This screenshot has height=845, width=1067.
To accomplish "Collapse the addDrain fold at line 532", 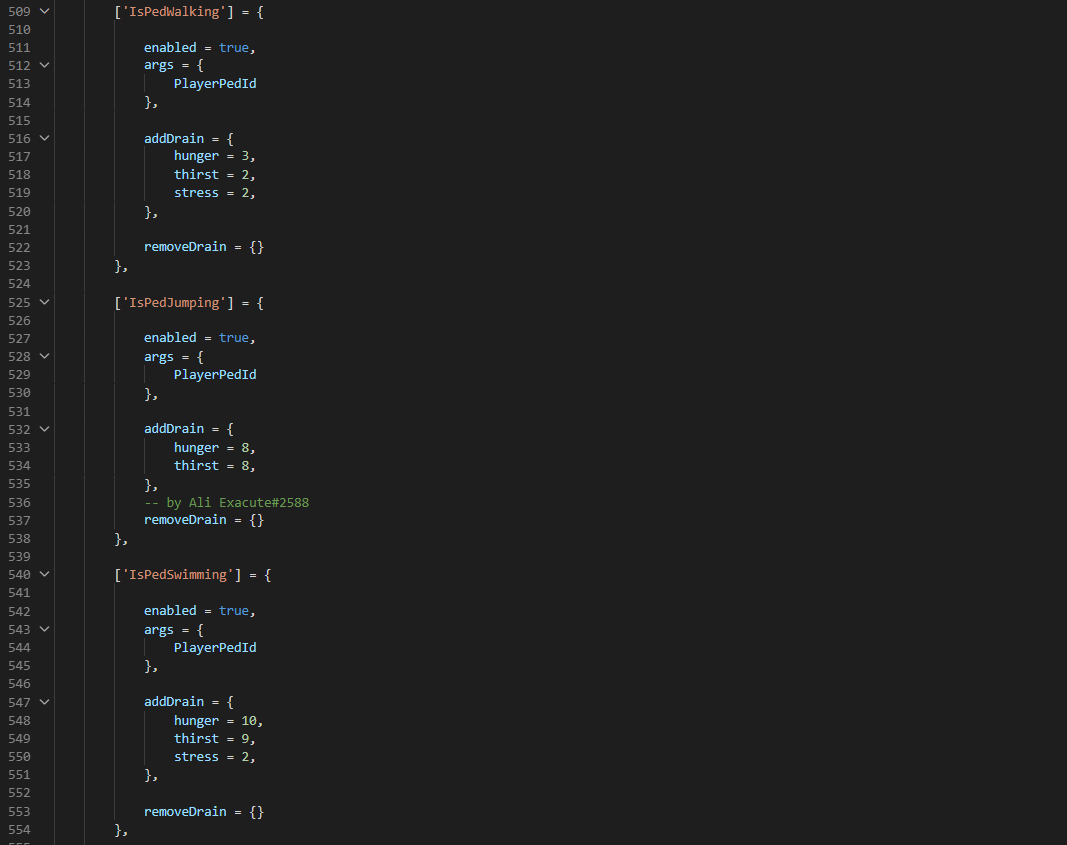I will pos(44,429).
